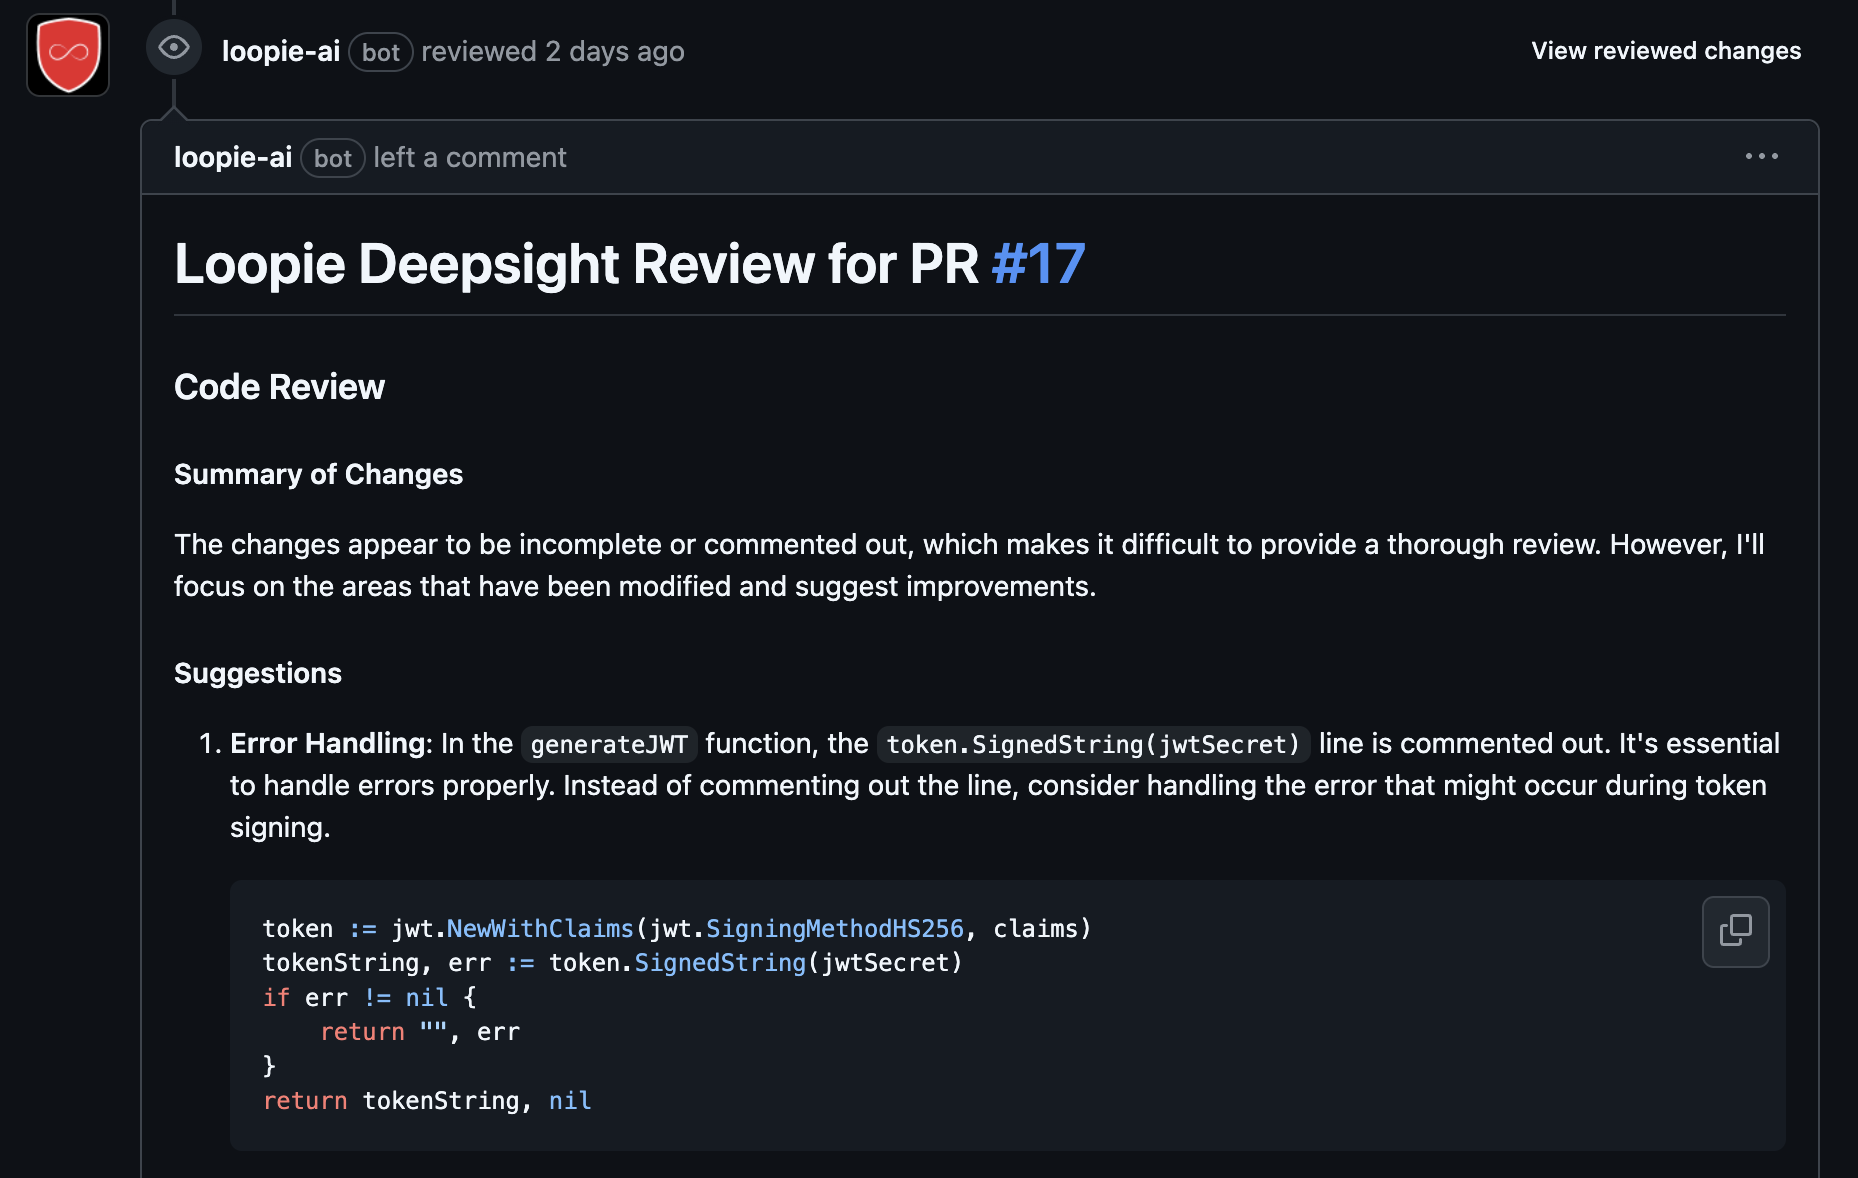The height and width of the screenshot is (1178, 1858).
Task: Click the "if err != nil {" code line
Action: [370, 997]
